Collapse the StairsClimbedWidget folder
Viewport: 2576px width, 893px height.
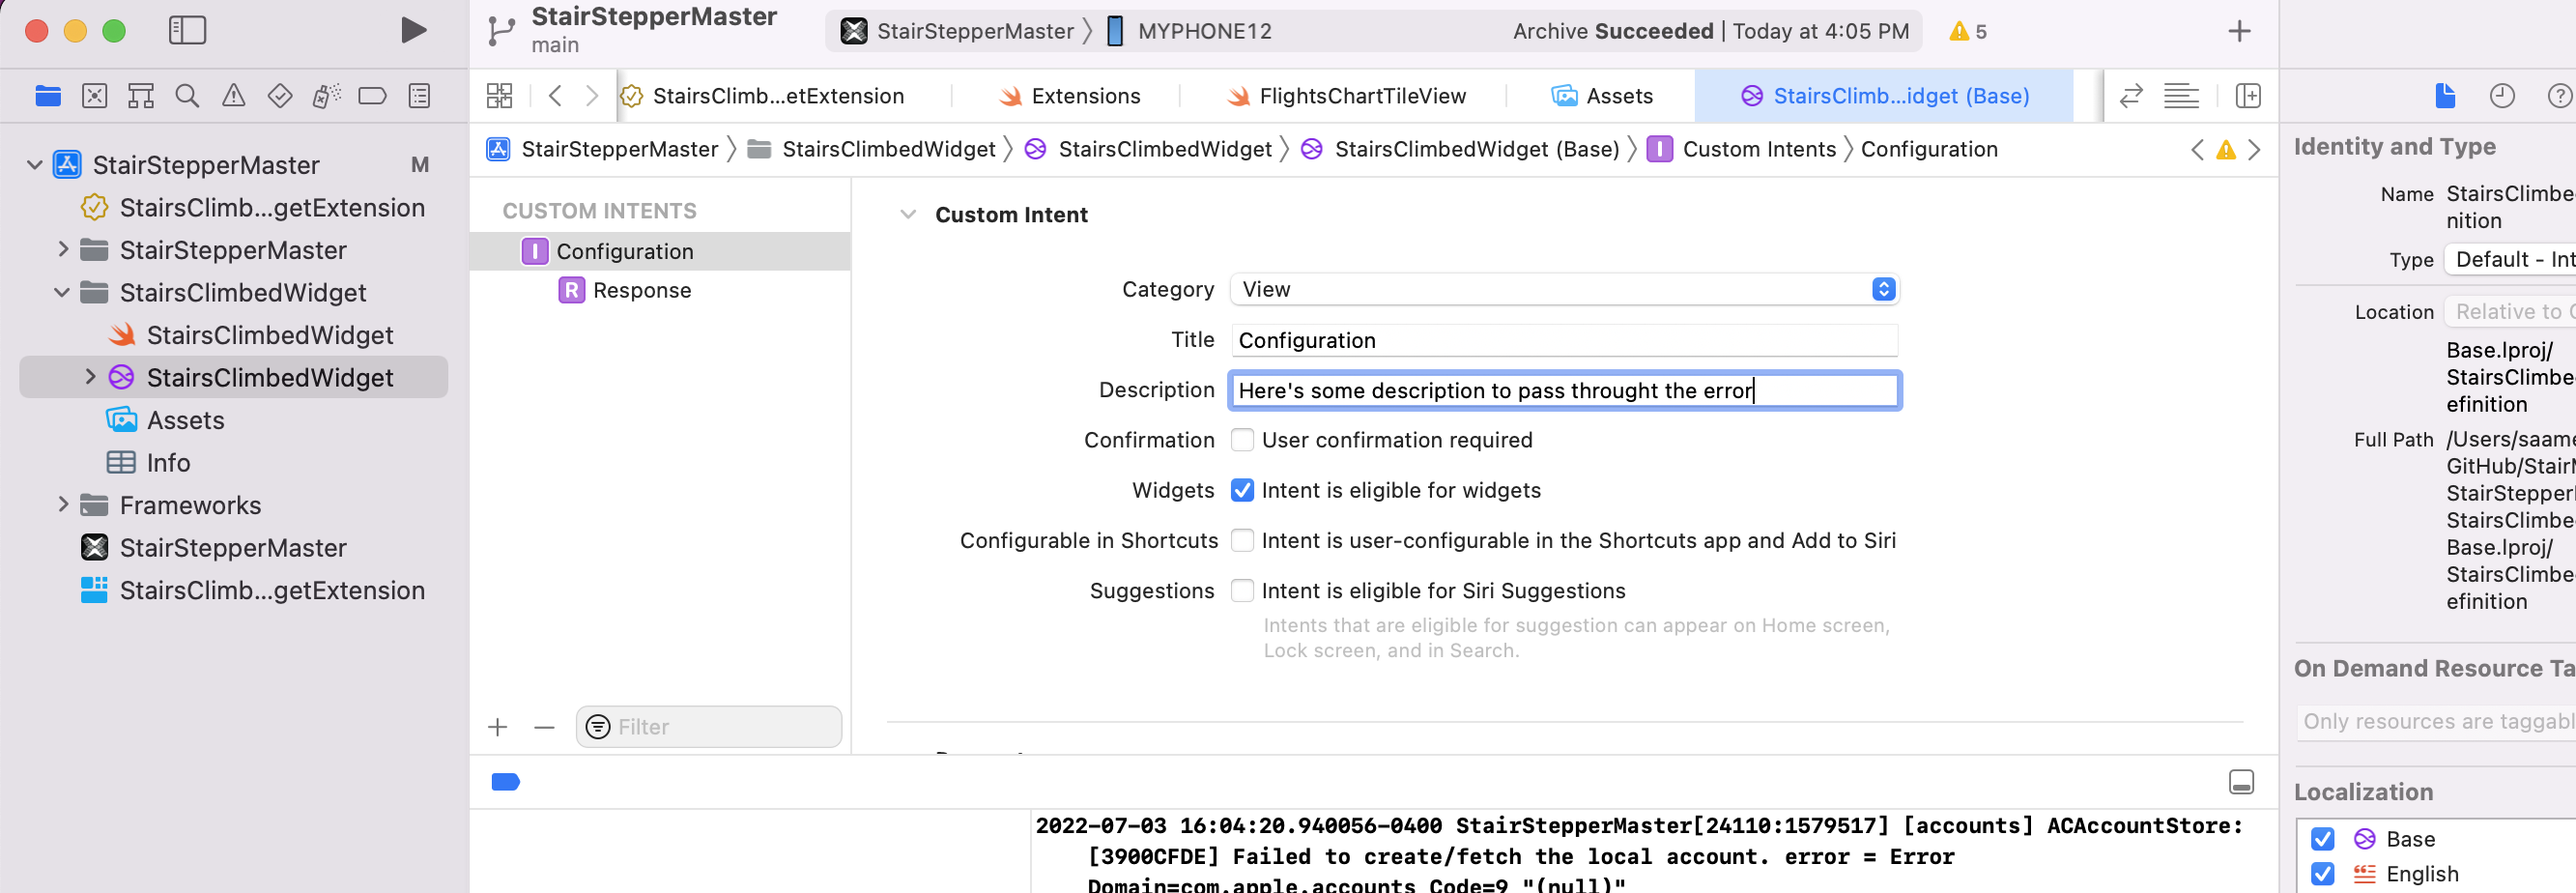click(x=62, y=292)
